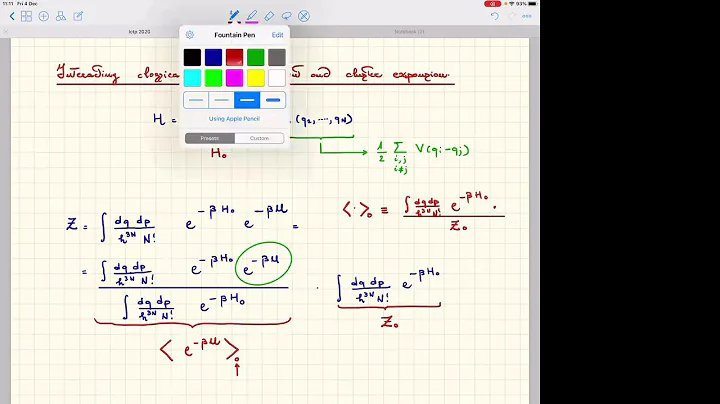
Task: Switch to the Presets segment
Action: coord(210,138)
